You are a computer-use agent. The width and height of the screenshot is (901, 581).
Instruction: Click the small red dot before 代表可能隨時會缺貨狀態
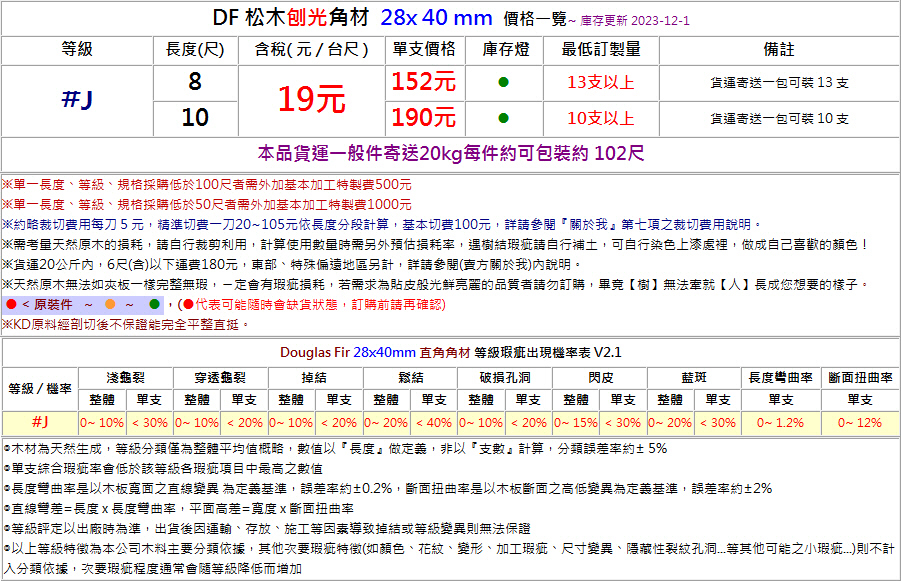(188, 305)
